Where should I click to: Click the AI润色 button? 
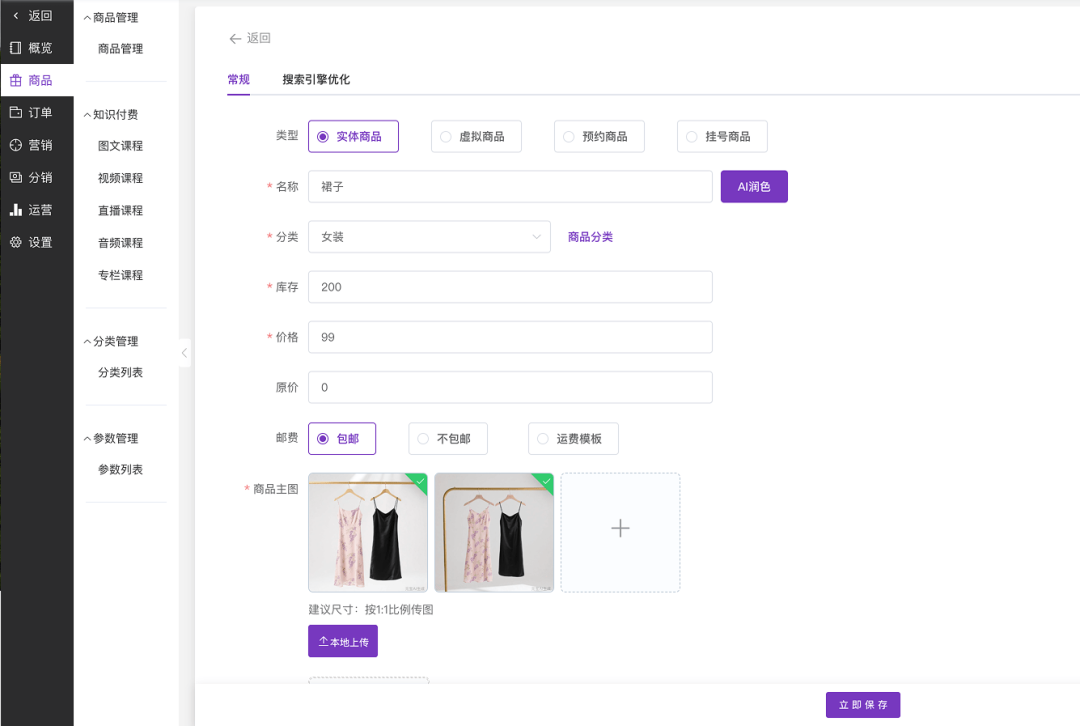click(754, 187)
